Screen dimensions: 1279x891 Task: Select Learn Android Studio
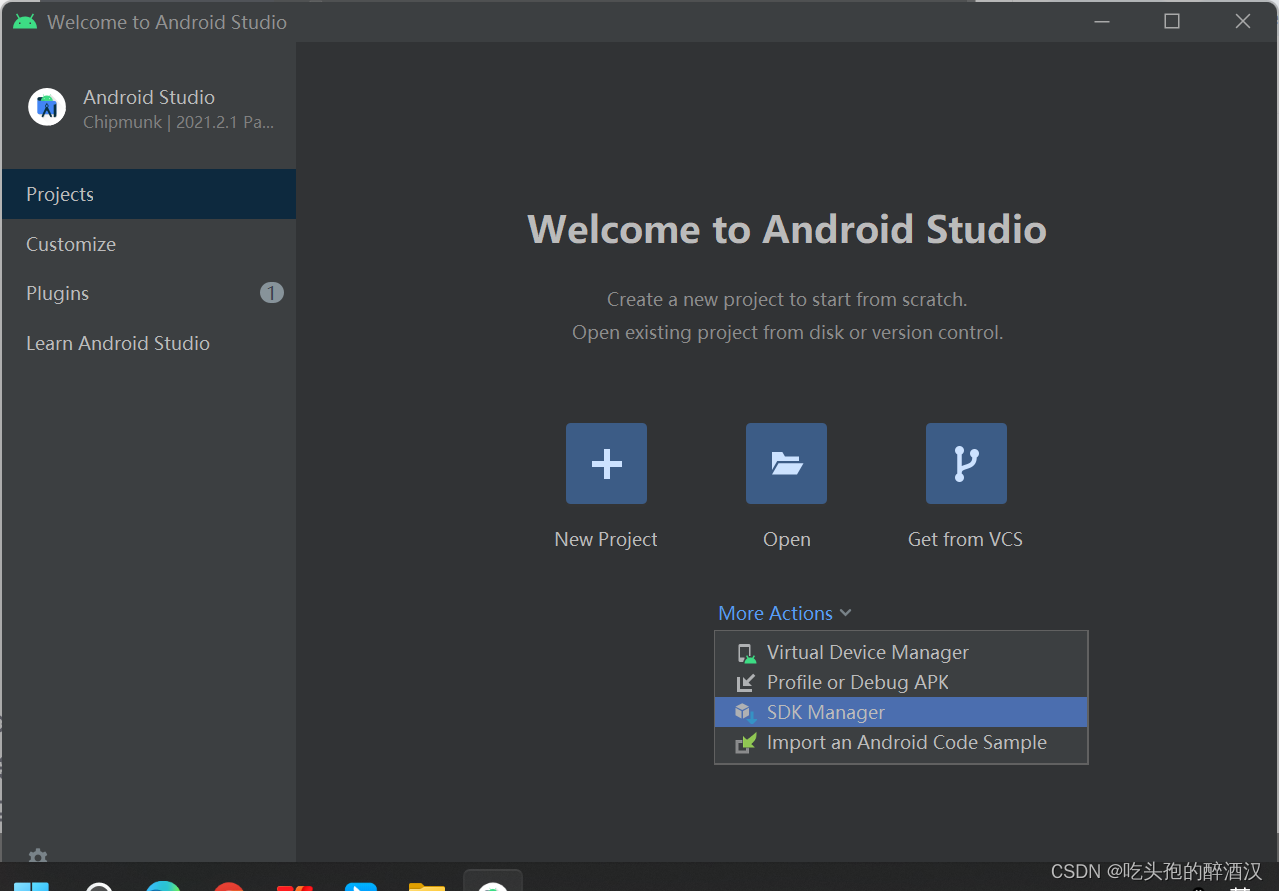[117, 343]
